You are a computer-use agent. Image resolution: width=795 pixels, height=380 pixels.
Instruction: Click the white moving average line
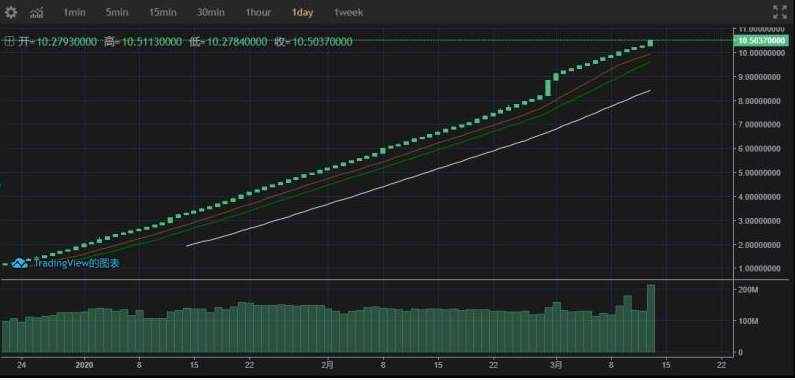pyautogui.click(x=419, y=174)
